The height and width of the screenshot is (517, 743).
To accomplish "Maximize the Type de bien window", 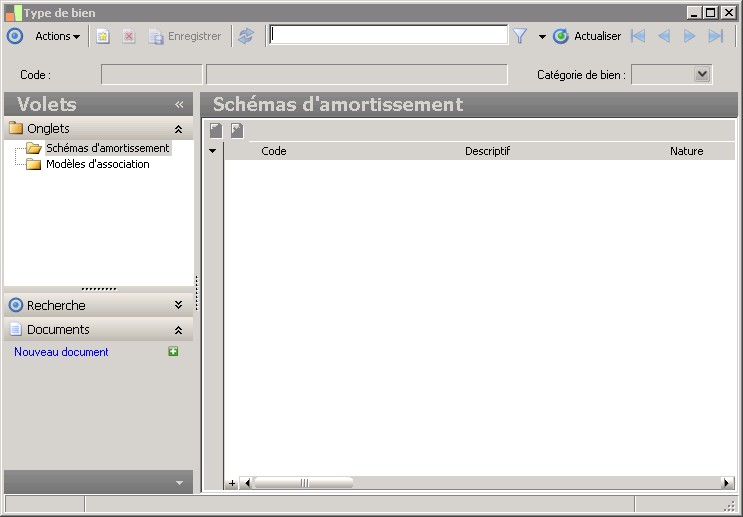I will (711, 13).
